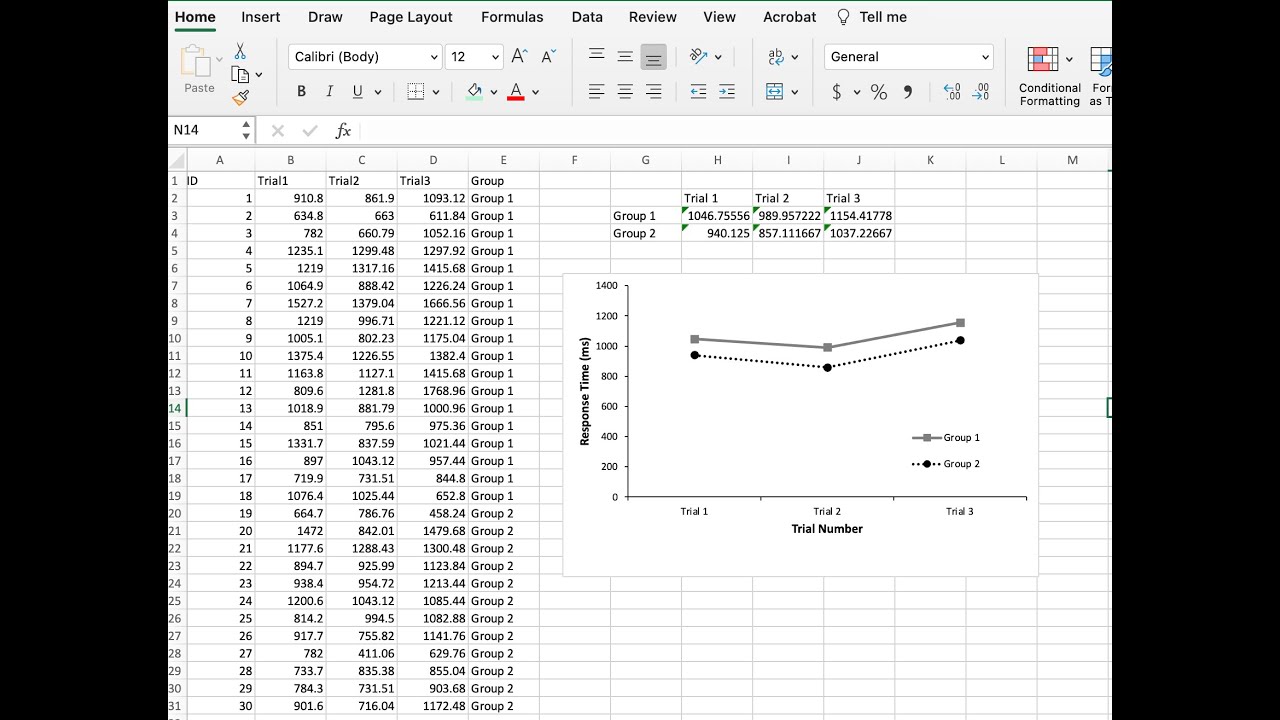Align text right
The image size is (1280, 720).
pyautogui.click(x=653, y=92)
